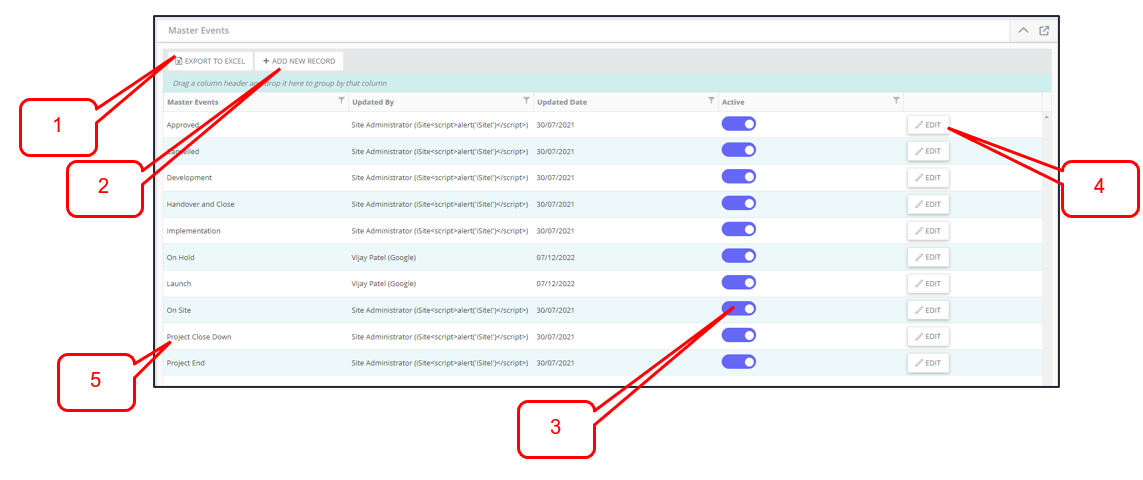Toggle Active switch for On Hold
1143x480 pixels.
pyautogui.click(x=738, y=256)
